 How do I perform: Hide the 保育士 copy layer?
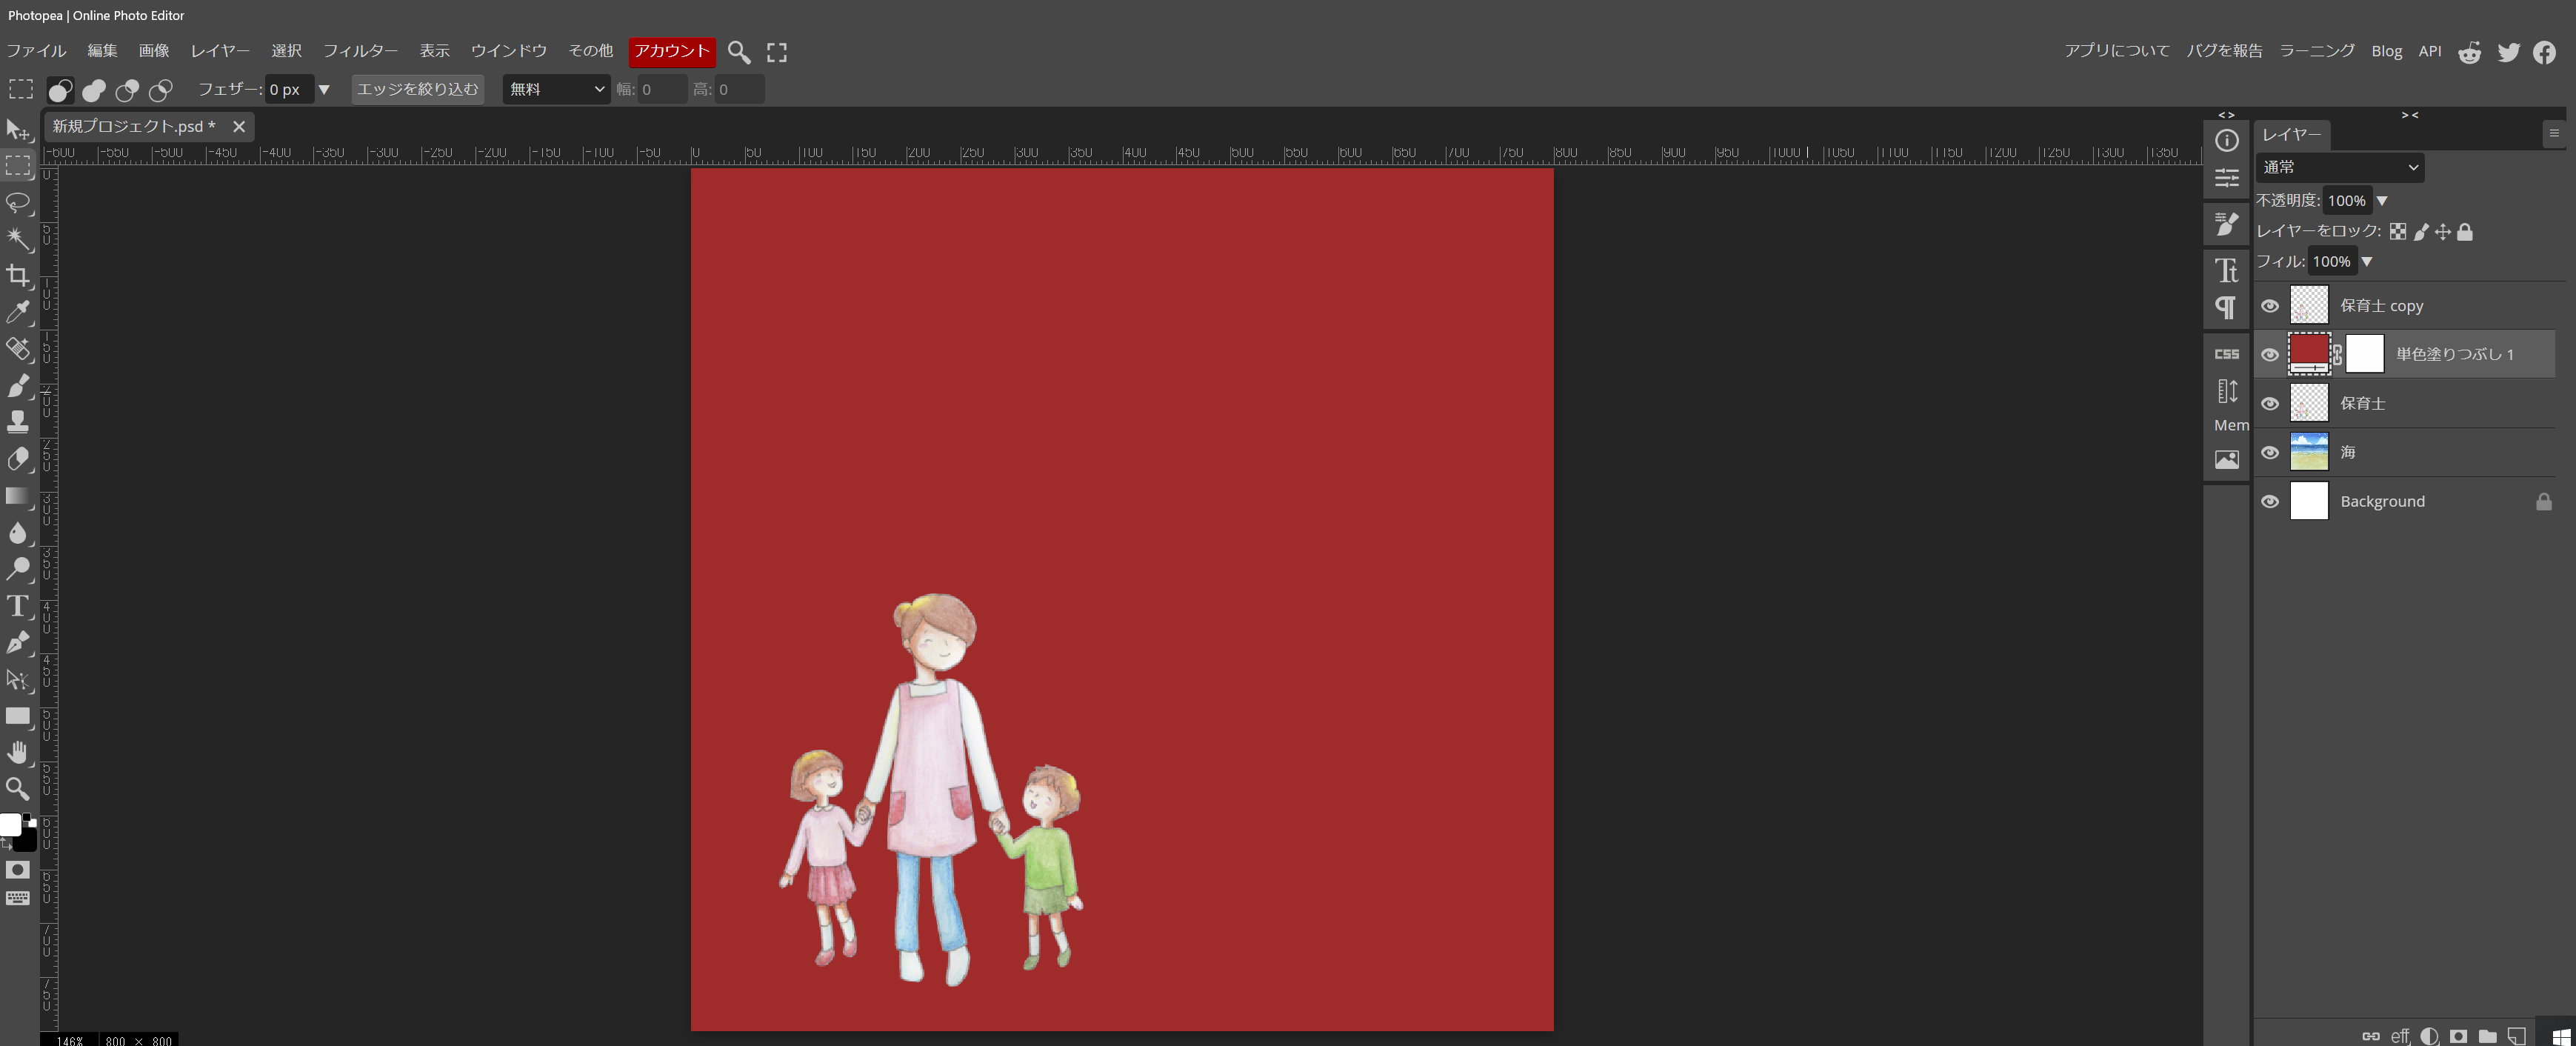click(x=2270, y=306)
